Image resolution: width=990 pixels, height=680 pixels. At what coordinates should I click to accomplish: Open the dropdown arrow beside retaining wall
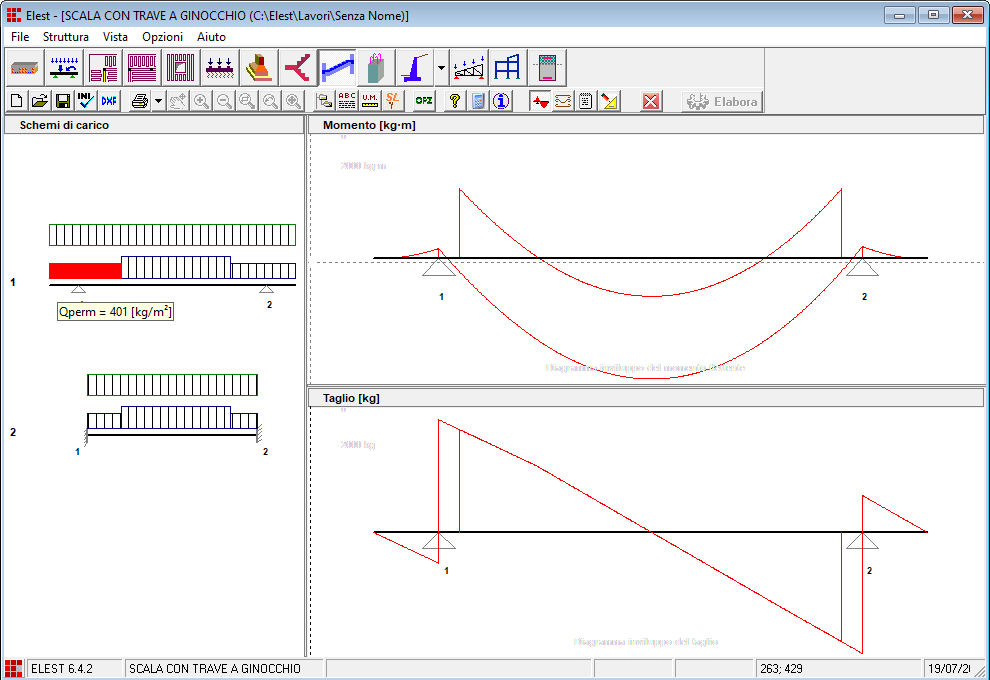(x=441, y=68)
